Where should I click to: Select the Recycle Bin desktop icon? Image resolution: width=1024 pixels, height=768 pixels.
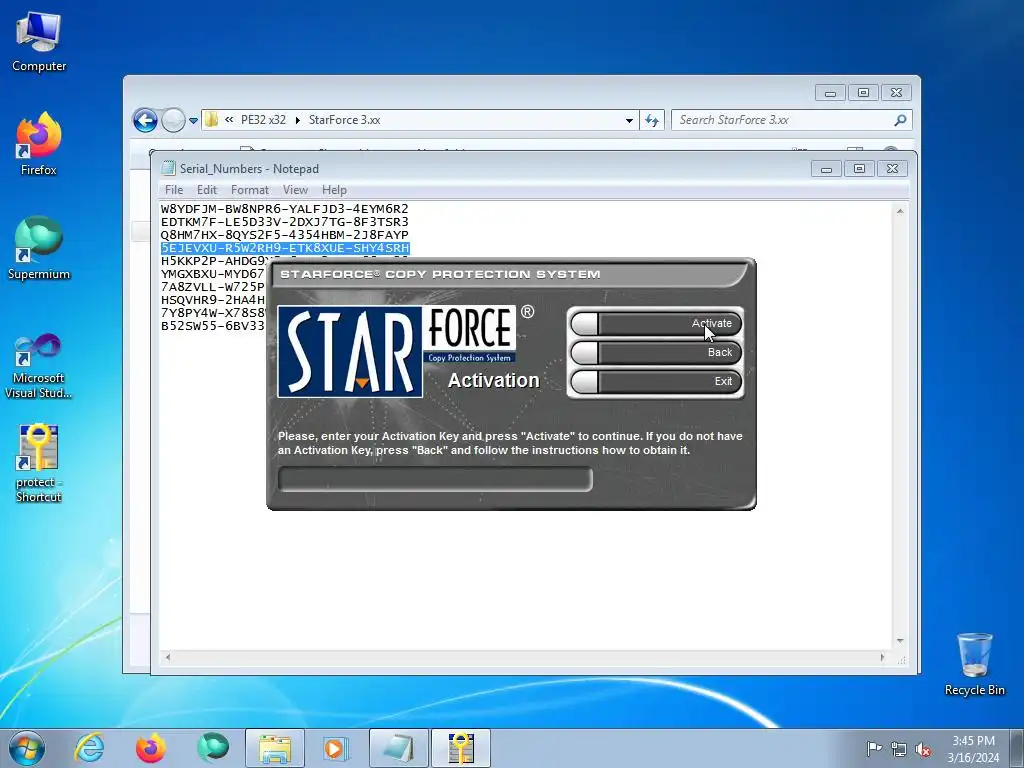coord(974,664)
